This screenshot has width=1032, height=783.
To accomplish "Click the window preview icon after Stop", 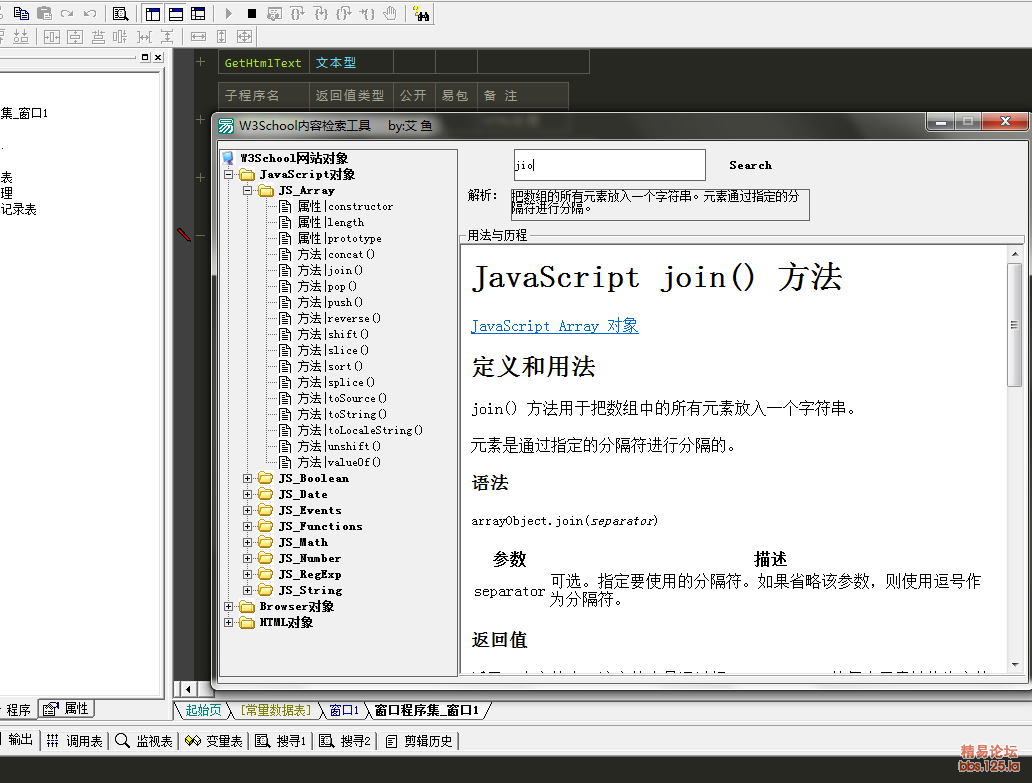I will click(274, 14).
